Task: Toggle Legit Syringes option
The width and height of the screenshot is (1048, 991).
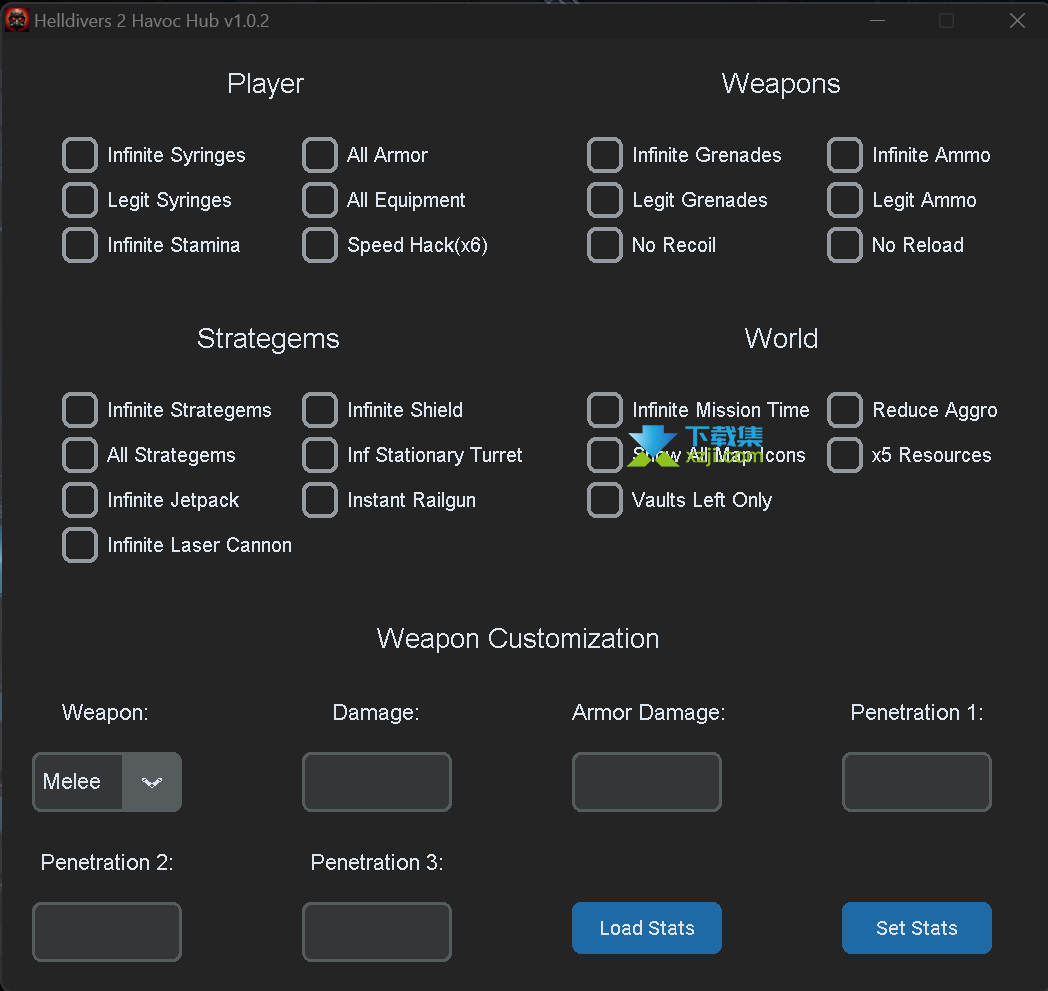Action: click(x=80, y=200)
